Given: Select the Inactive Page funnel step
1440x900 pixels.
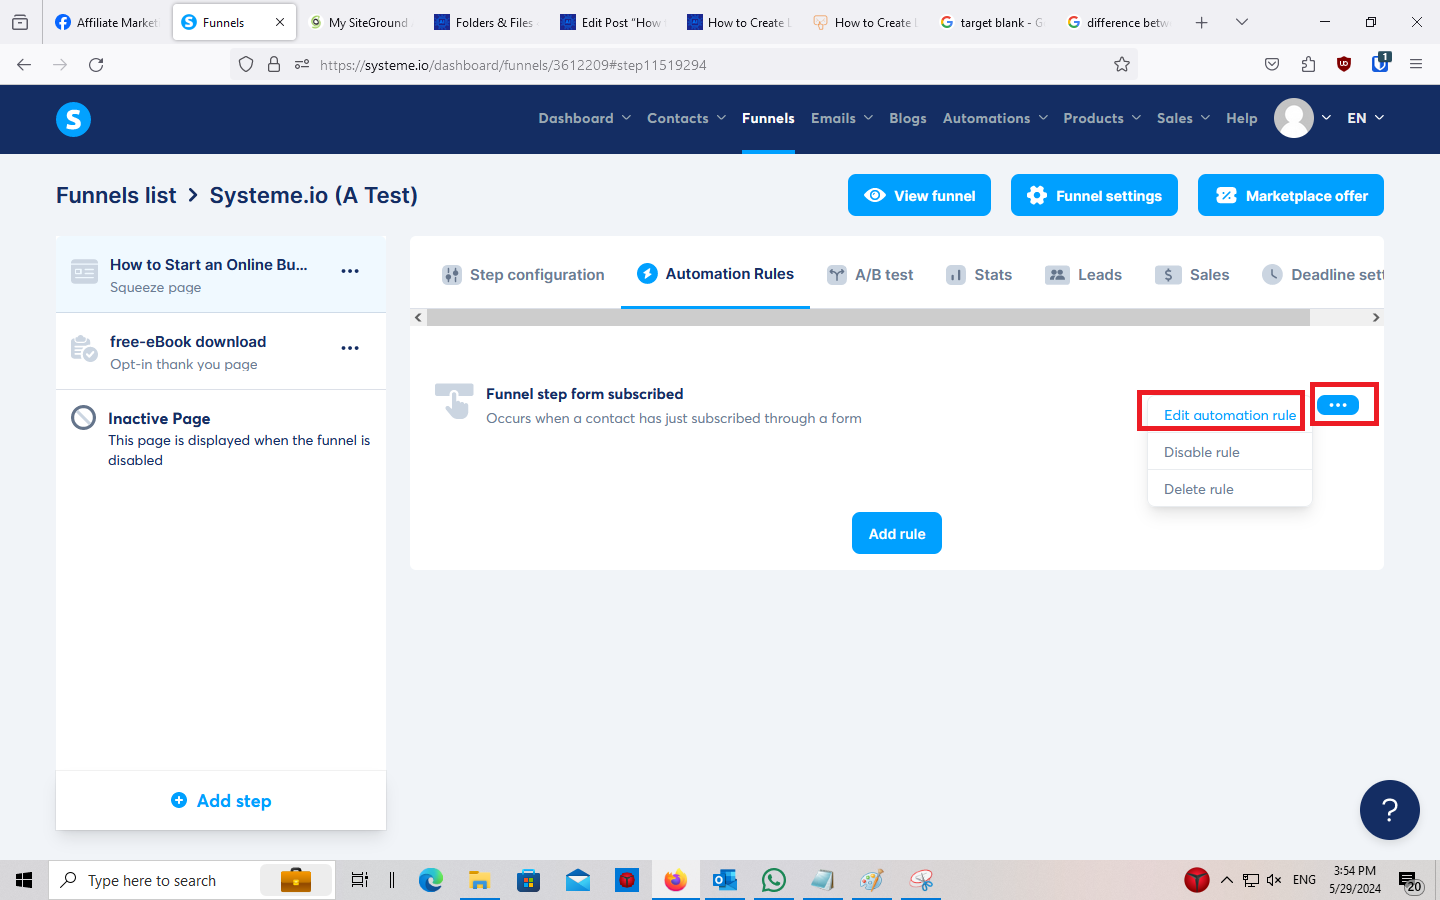Looking at the screenshot, I should [221, 438].
